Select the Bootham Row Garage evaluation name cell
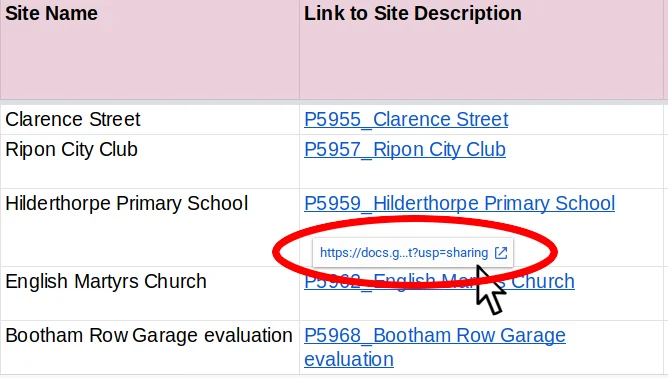The width and height of the screenshot is (668, 378). [x=150, y=347]
